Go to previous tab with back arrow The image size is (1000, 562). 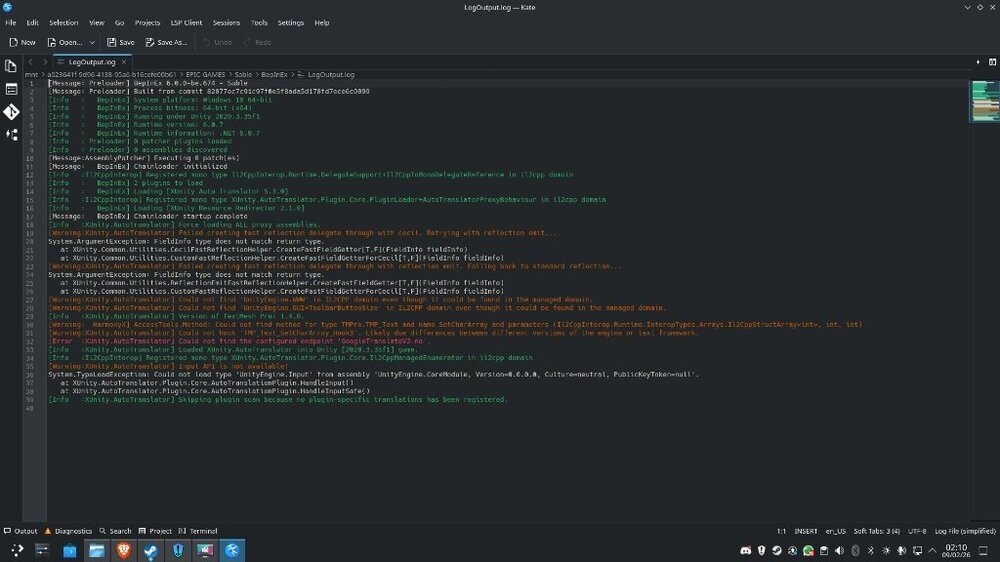31,62
